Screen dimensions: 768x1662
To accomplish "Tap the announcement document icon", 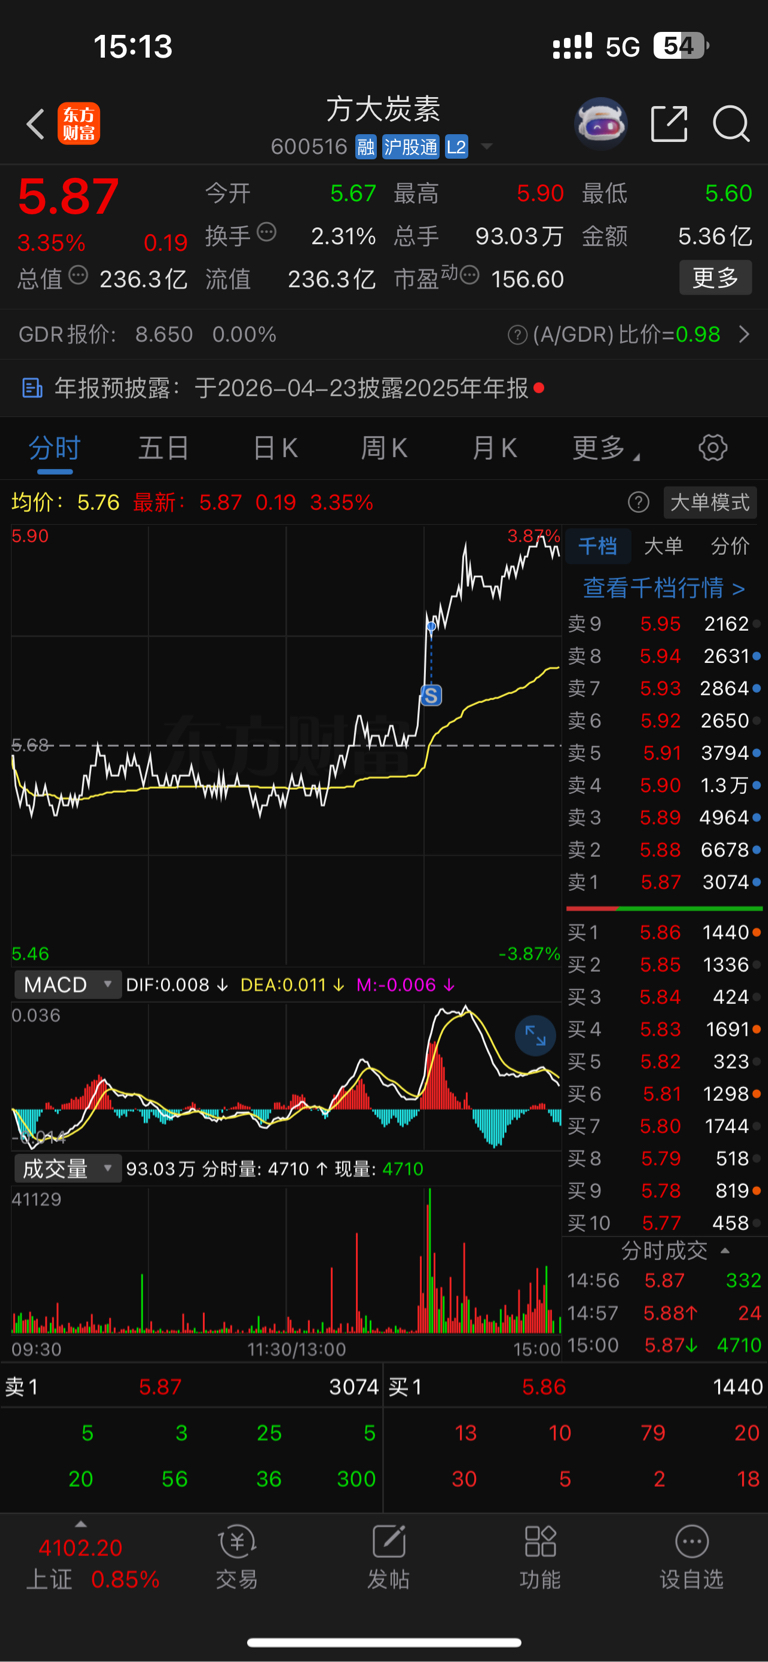I will [x=32, y=388].
